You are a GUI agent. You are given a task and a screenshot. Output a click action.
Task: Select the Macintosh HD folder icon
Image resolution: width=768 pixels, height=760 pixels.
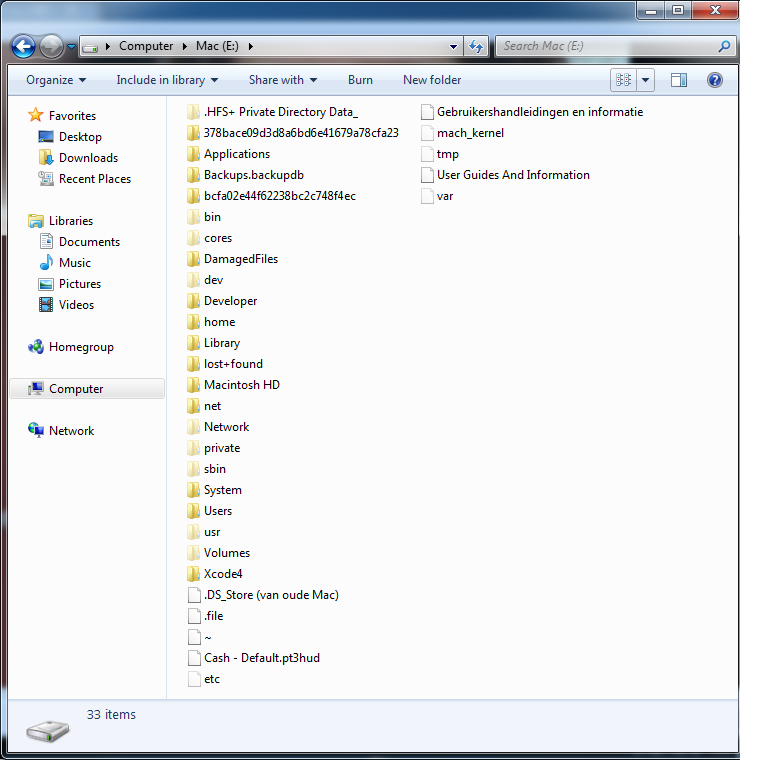[x=193, y=385]
